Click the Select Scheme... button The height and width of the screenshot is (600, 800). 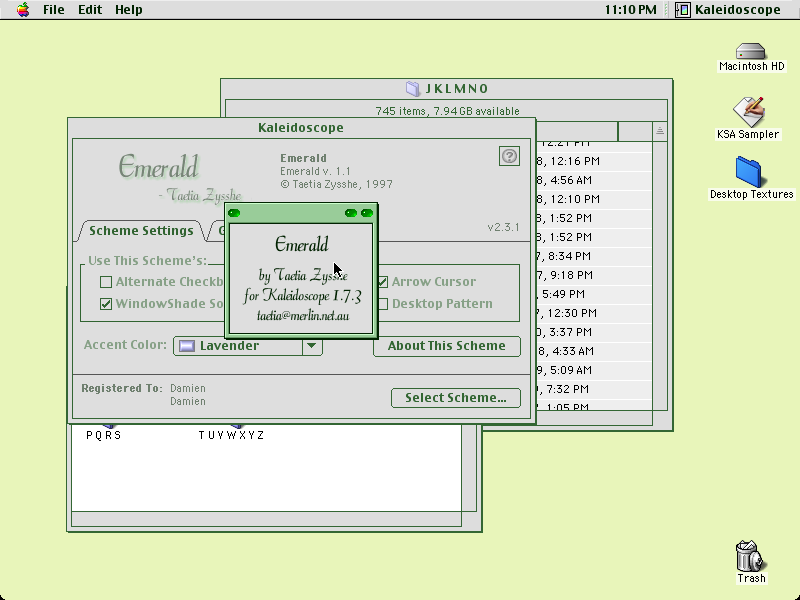pyautogui.click(x=456, y=398)
